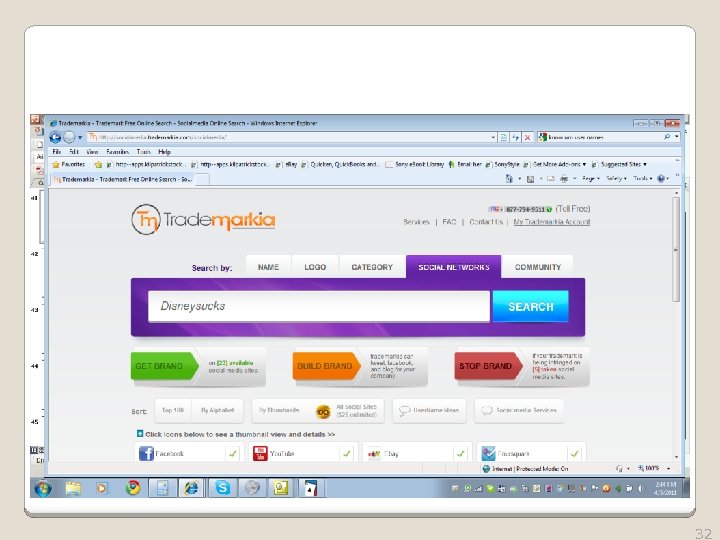Click the Trademarkia logo

tap(203, 219)
